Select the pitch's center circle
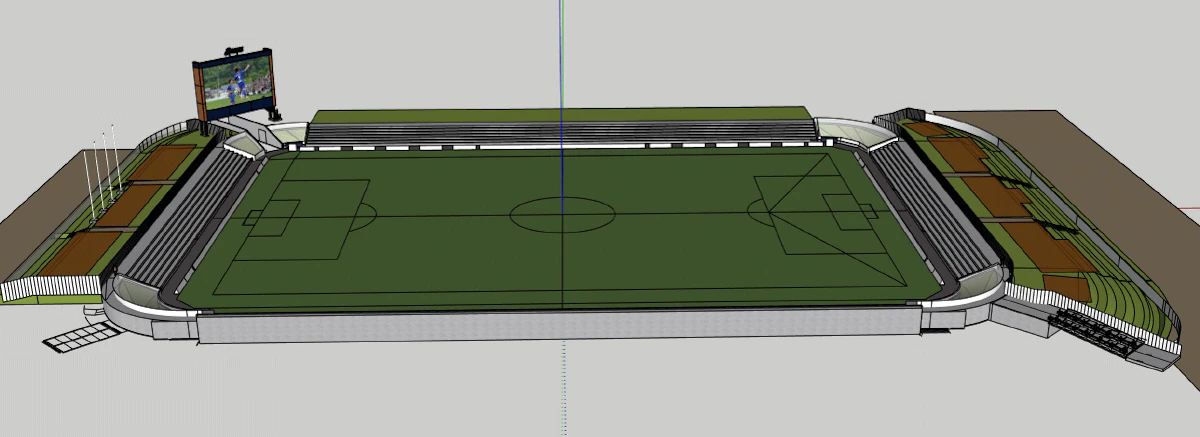 coord(563,214)
